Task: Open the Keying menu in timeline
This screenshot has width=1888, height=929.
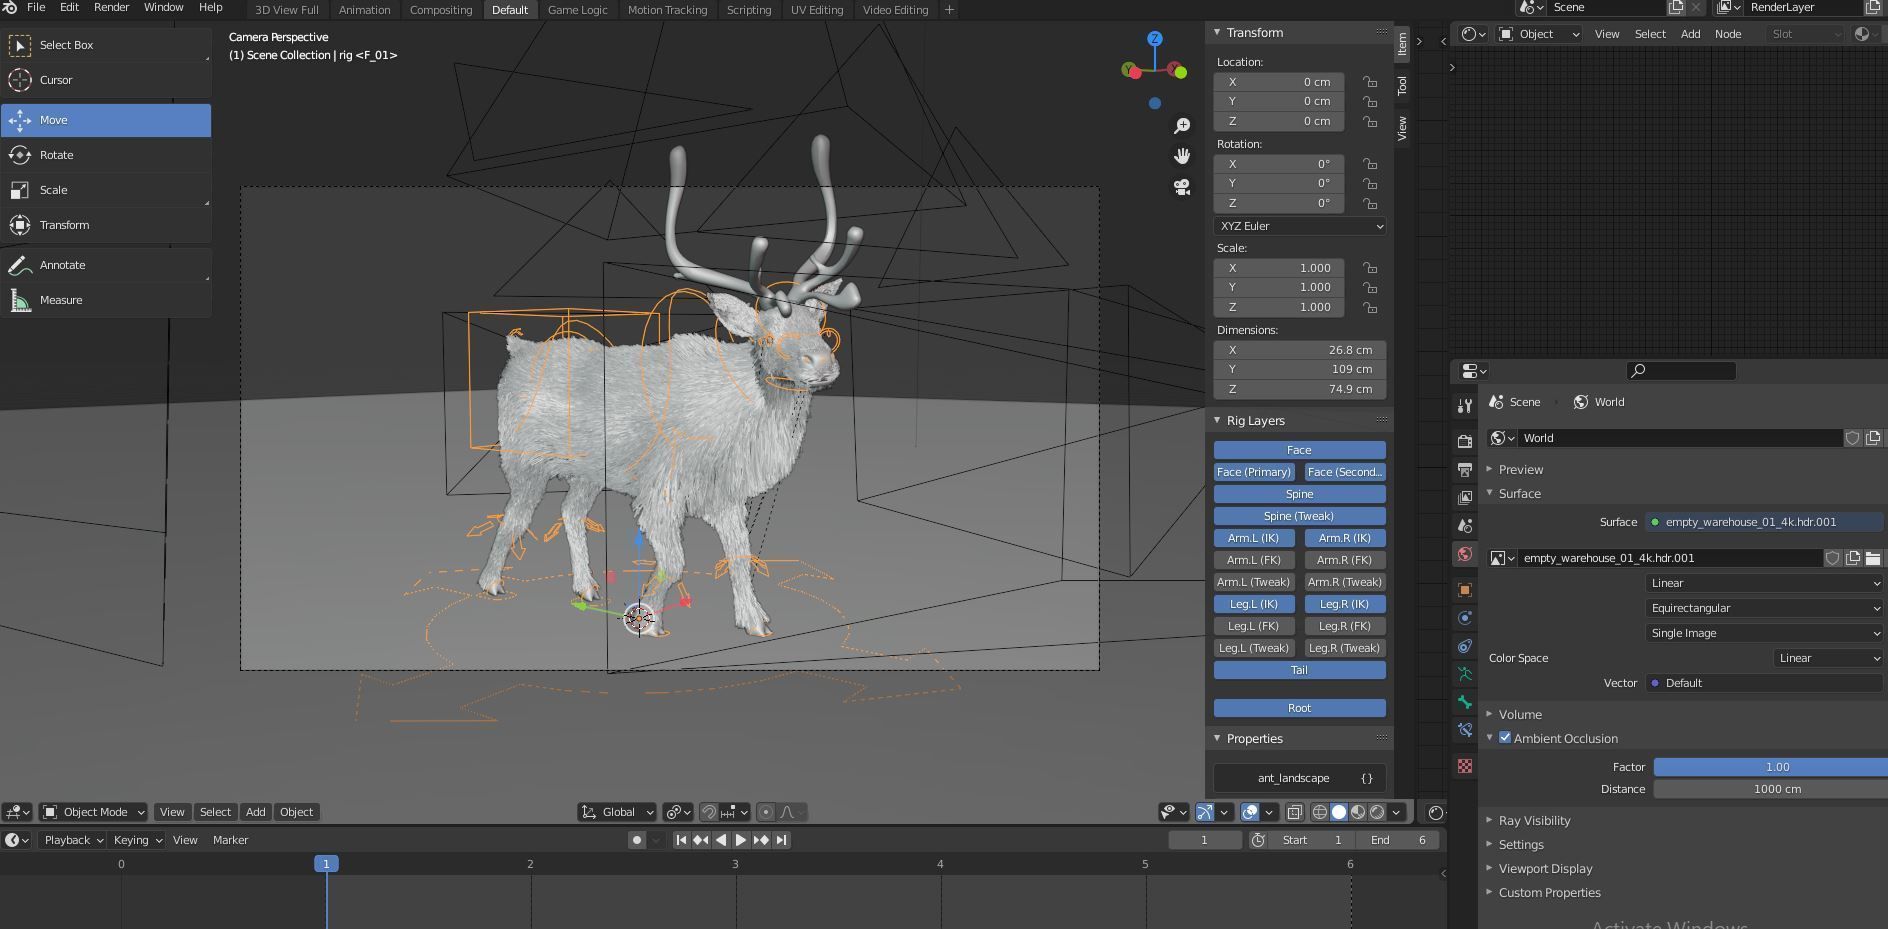Action: [137, 840]
